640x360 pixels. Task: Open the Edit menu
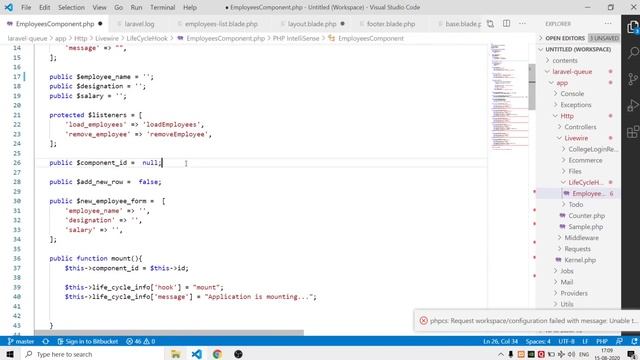(44, 7)
